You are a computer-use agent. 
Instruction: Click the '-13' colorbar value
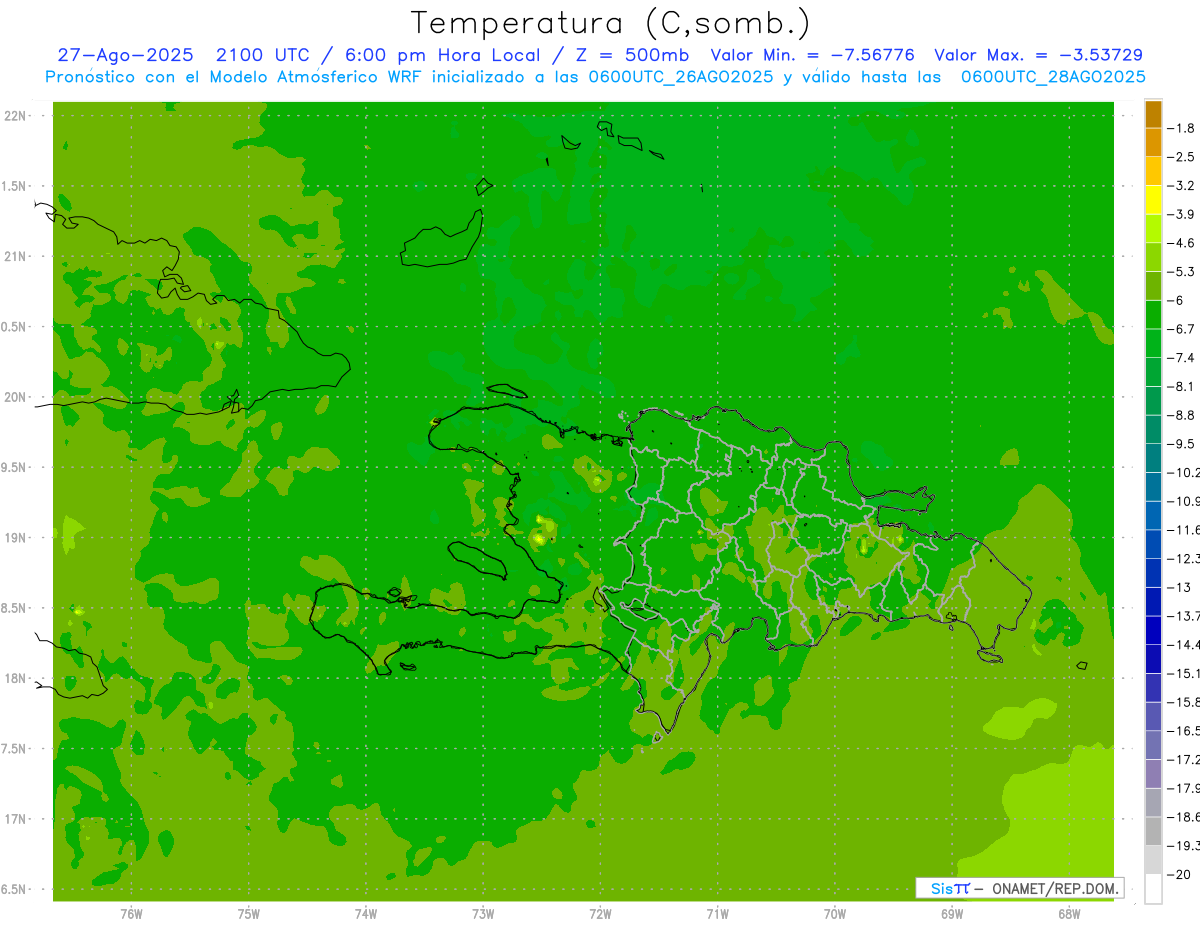pos(1179,587)
